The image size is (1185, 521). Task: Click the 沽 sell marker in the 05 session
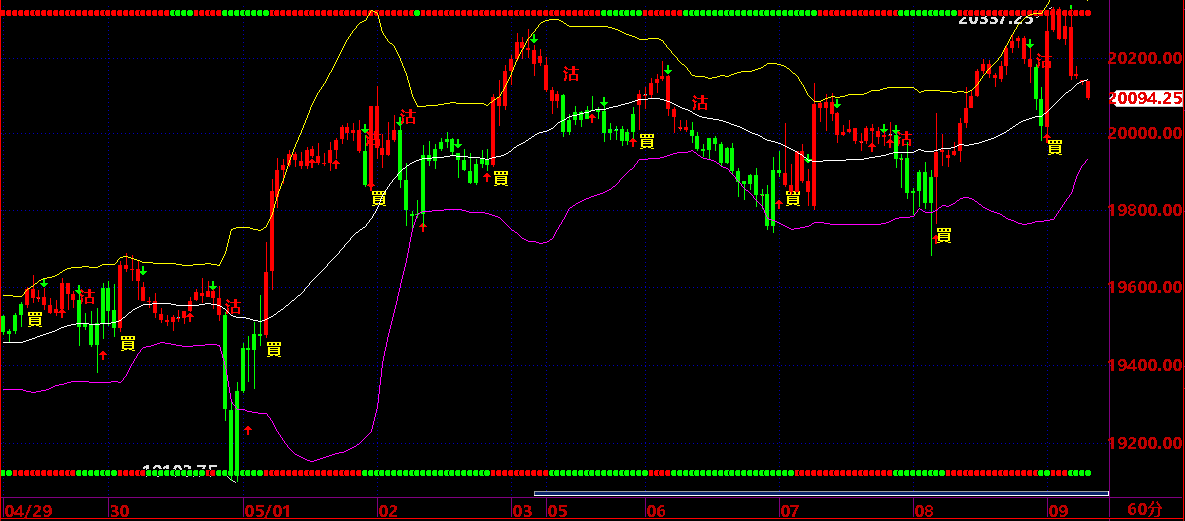(571, 73)
